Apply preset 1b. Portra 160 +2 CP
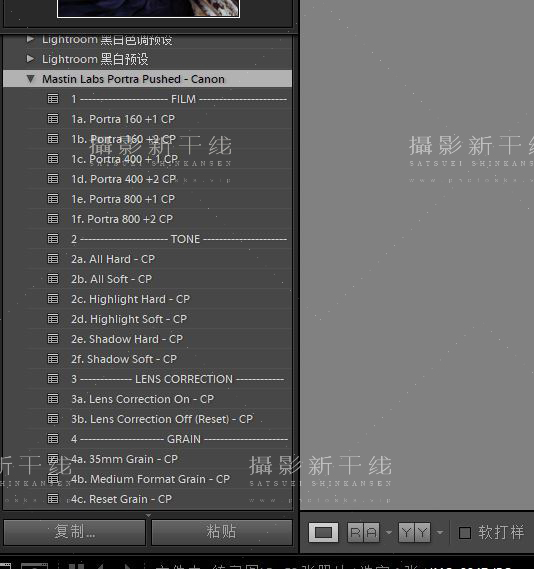 coord(123,139)
